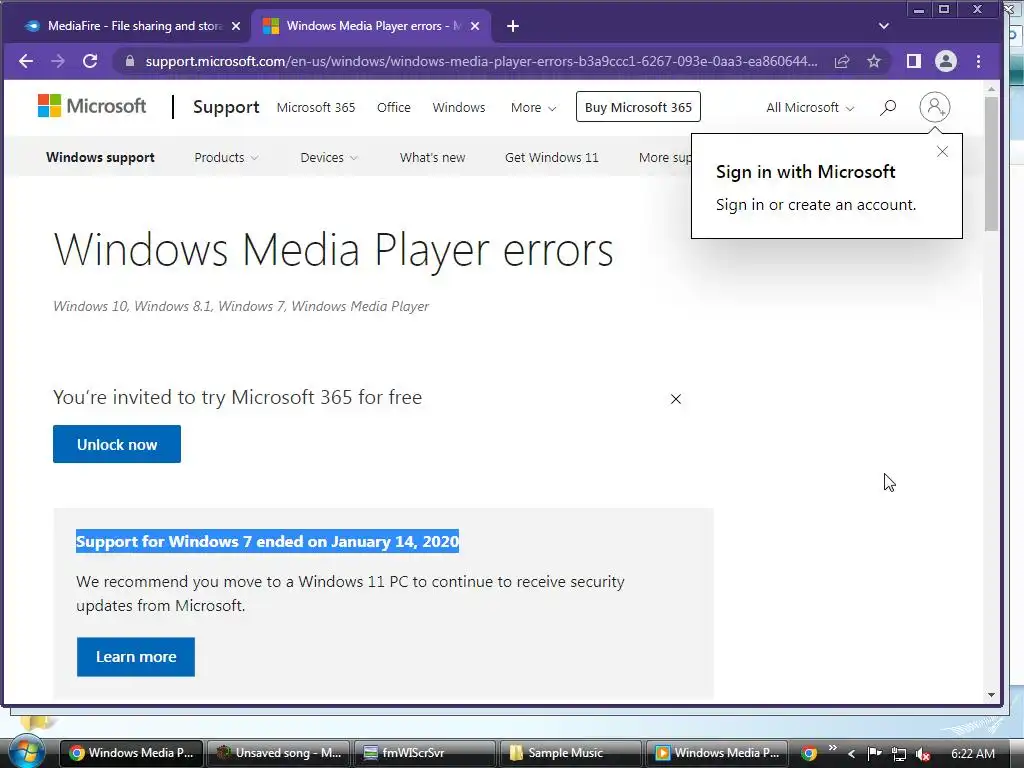Click the sign-in account icon
Image resolution: width=1024 pixels, height=768 pixels.
[x=935, y=106]
